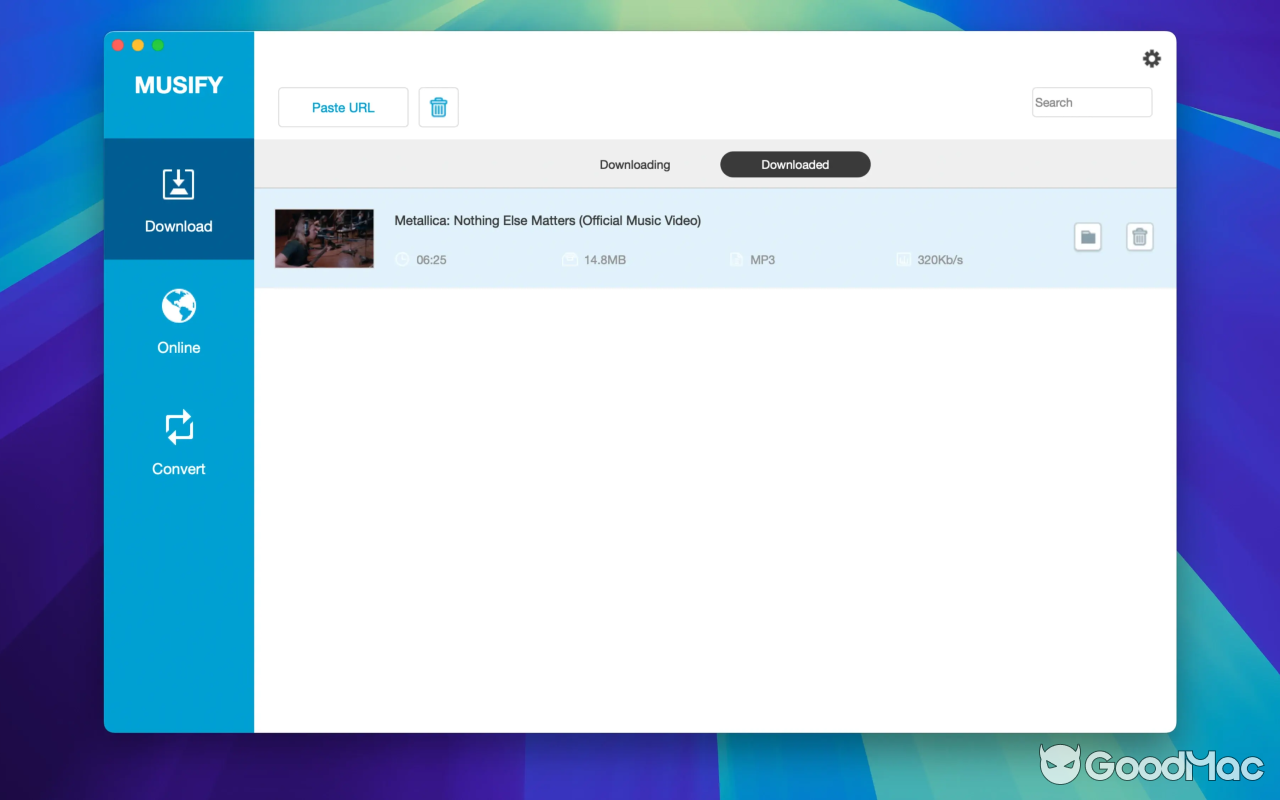Click the file size icon beside 14.8MB
1280x800 pixels.
pos(568,259)
